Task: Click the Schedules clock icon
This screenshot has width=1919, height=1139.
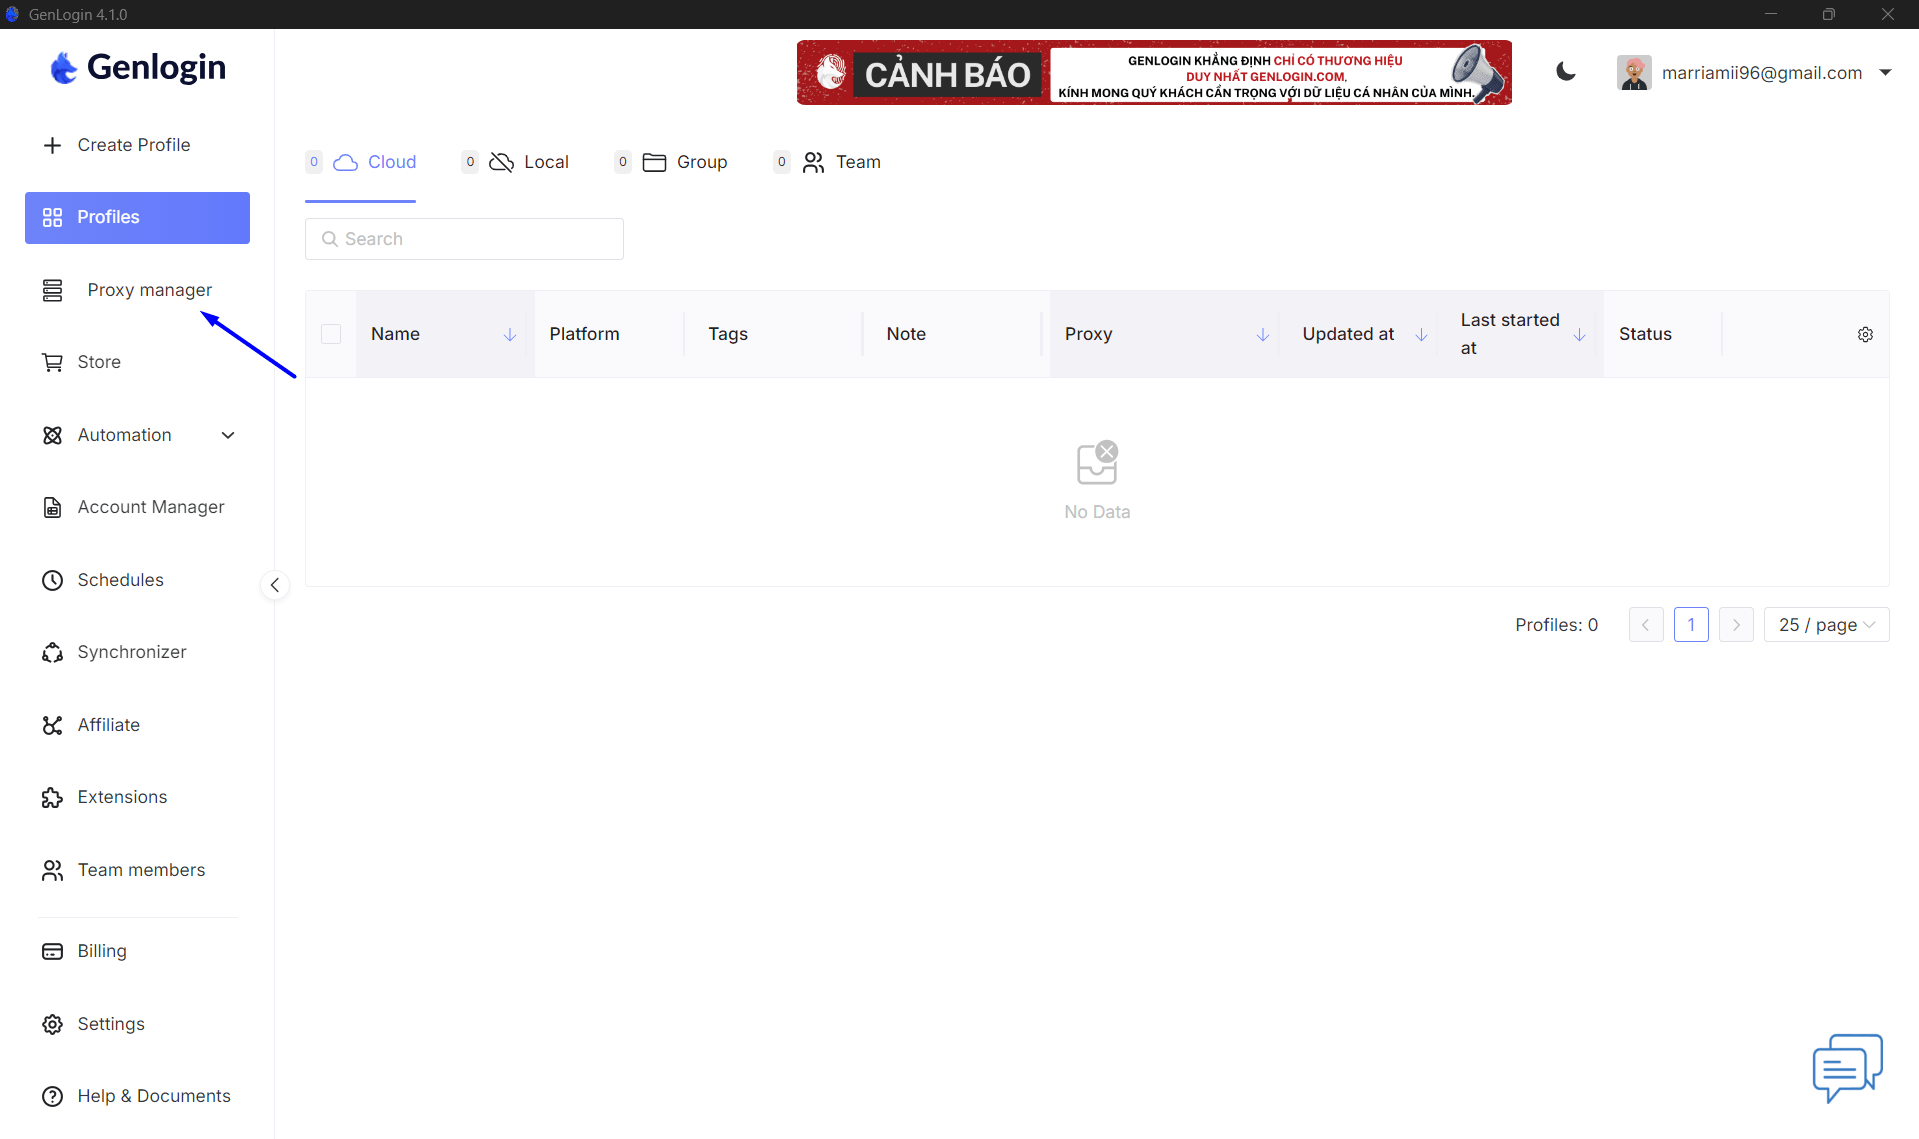Action: click(x=53, y=580)
